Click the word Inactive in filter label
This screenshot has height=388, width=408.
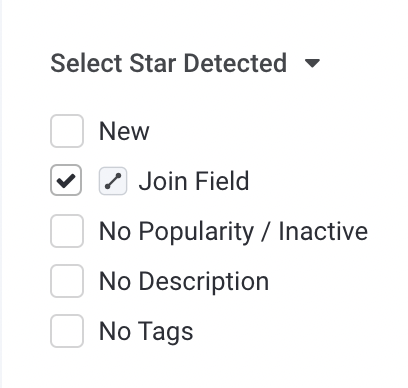click(x=323, y=231)
